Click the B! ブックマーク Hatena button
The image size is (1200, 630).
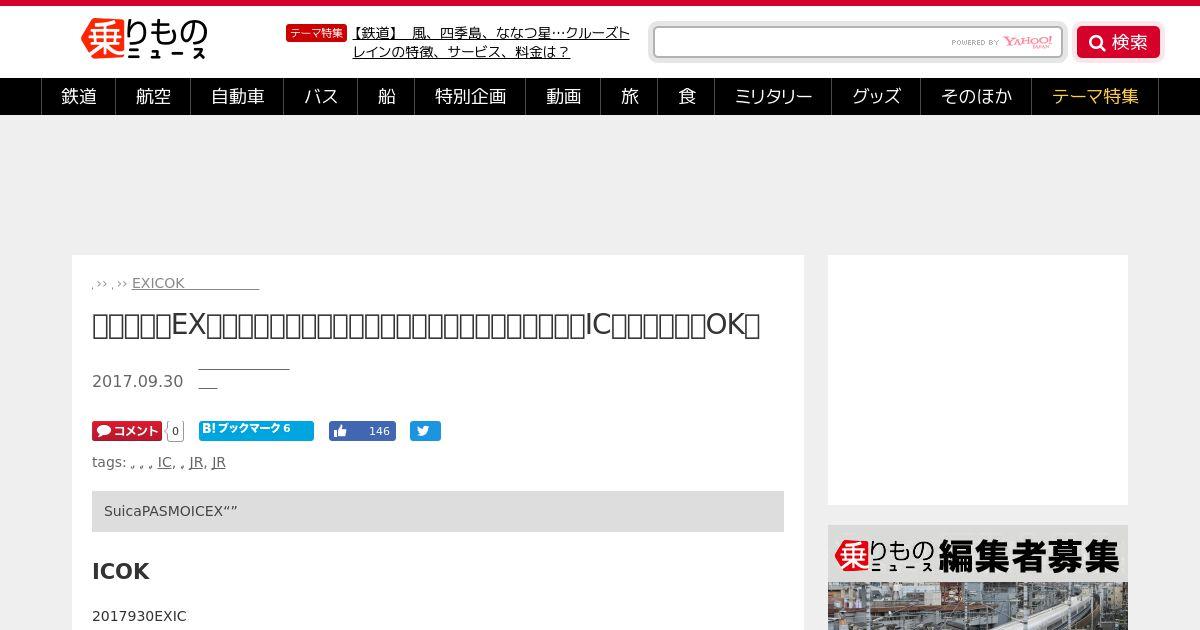[256, 431]
